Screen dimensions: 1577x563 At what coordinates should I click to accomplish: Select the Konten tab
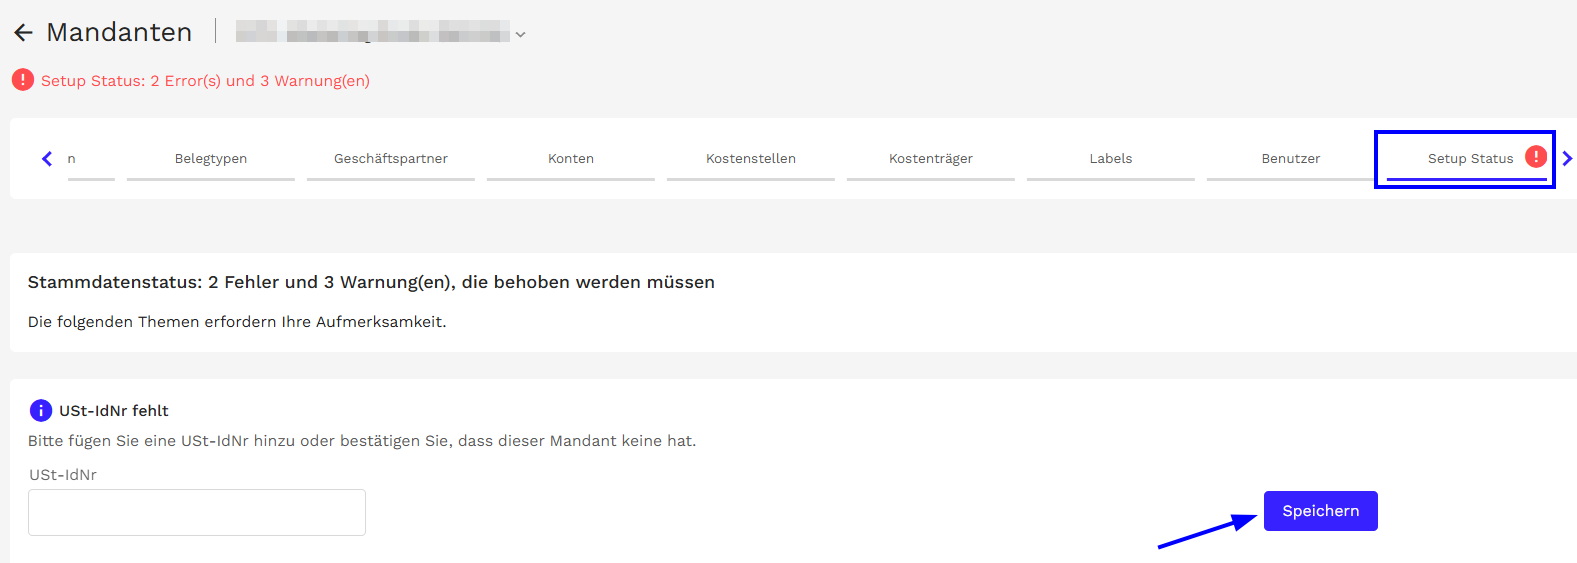click(x=570, y=159)
